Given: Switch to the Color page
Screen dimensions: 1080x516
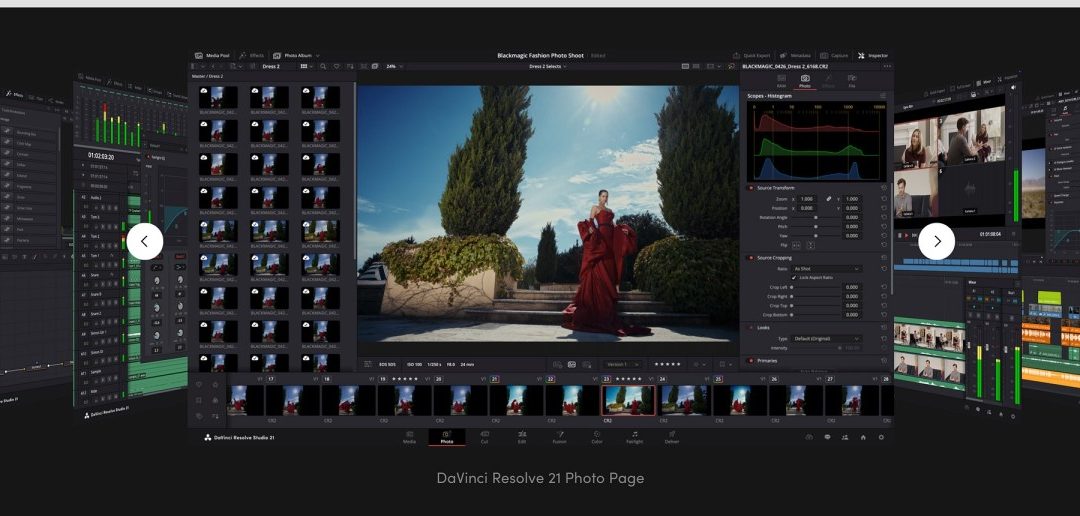Looking at the screenshot, I should point(597,437).
